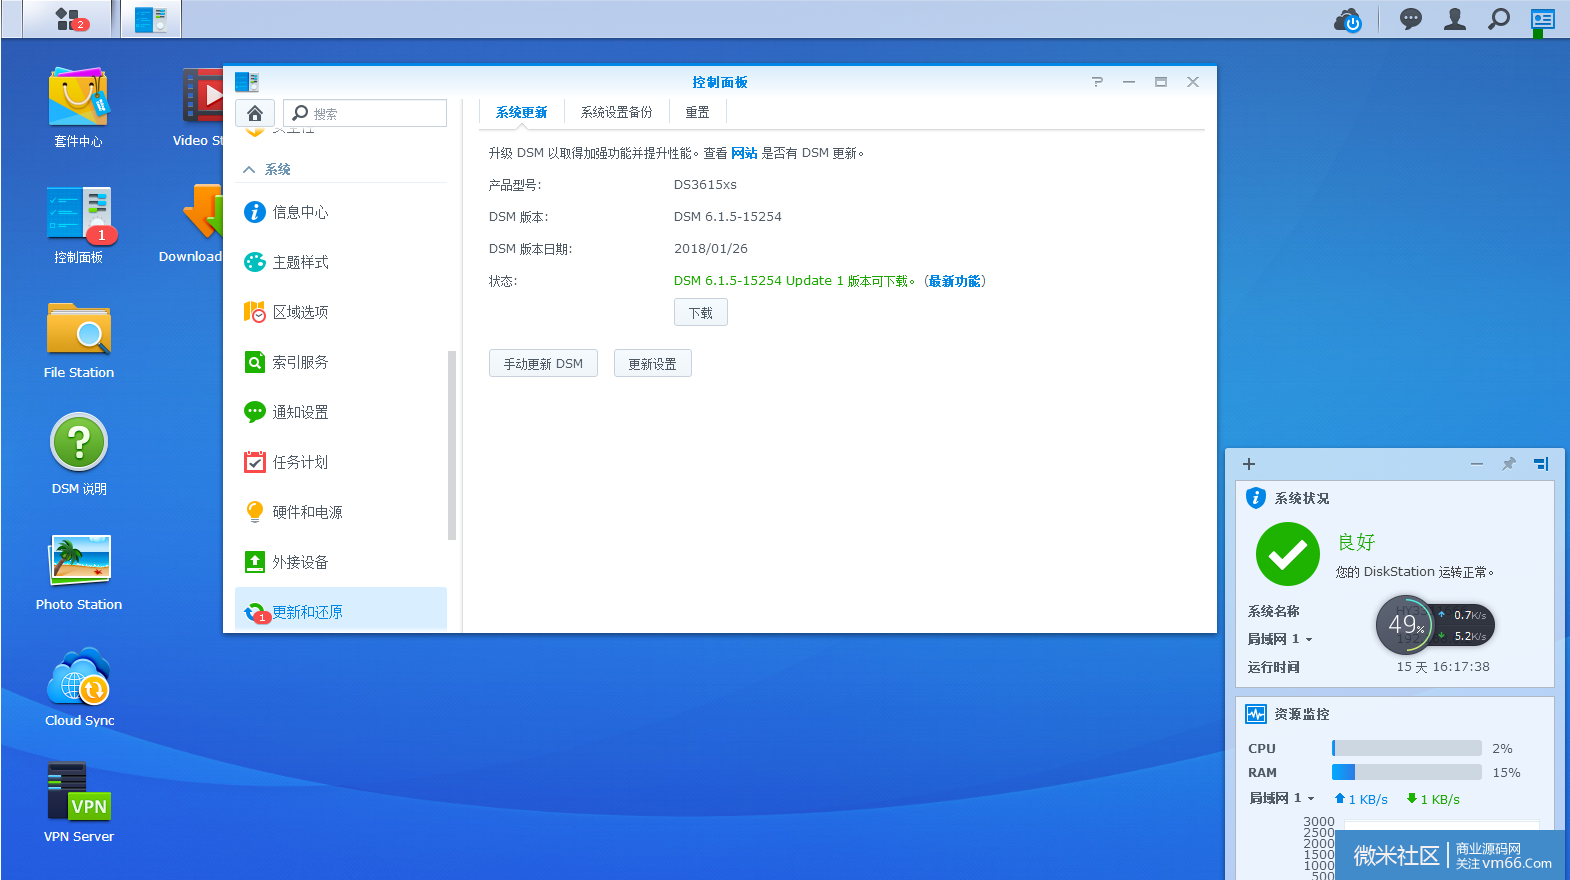Click the RAM usage bar
Viewport: 1570px width, 880px height.
[1407, 772]
